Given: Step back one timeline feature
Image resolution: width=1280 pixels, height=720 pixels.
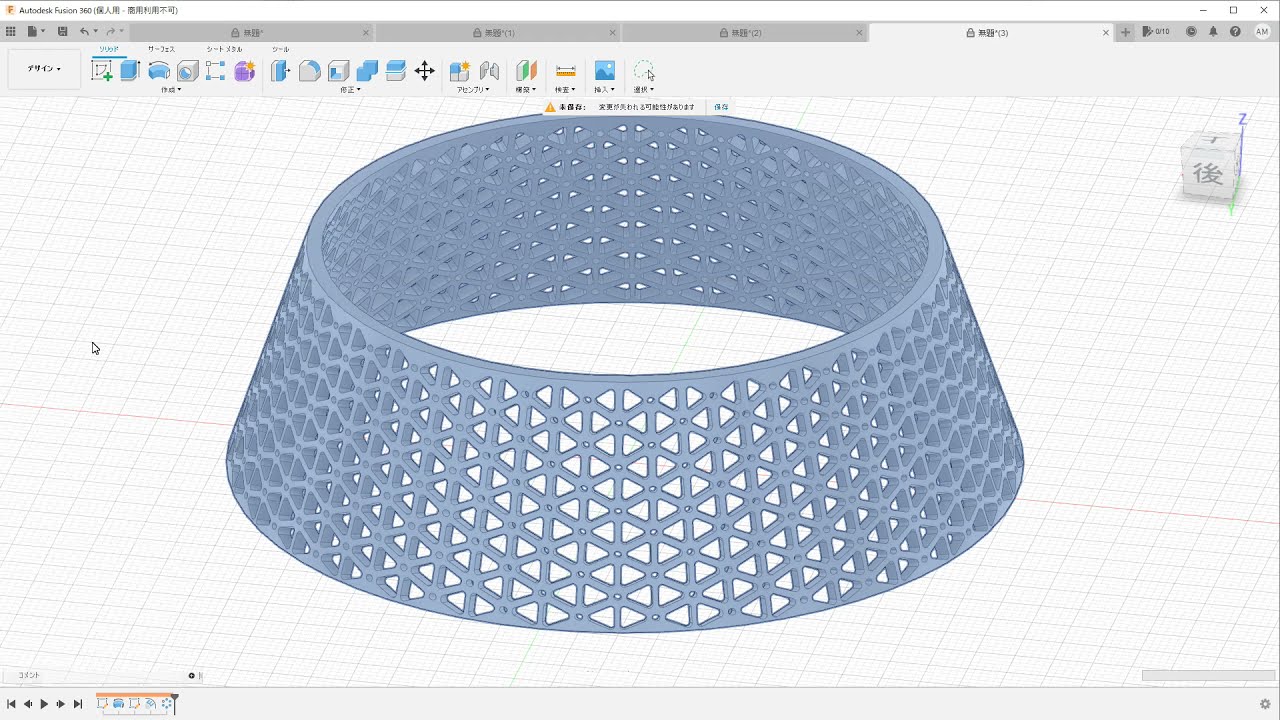Looking at the screenshot, I should [x=28, y=704].
